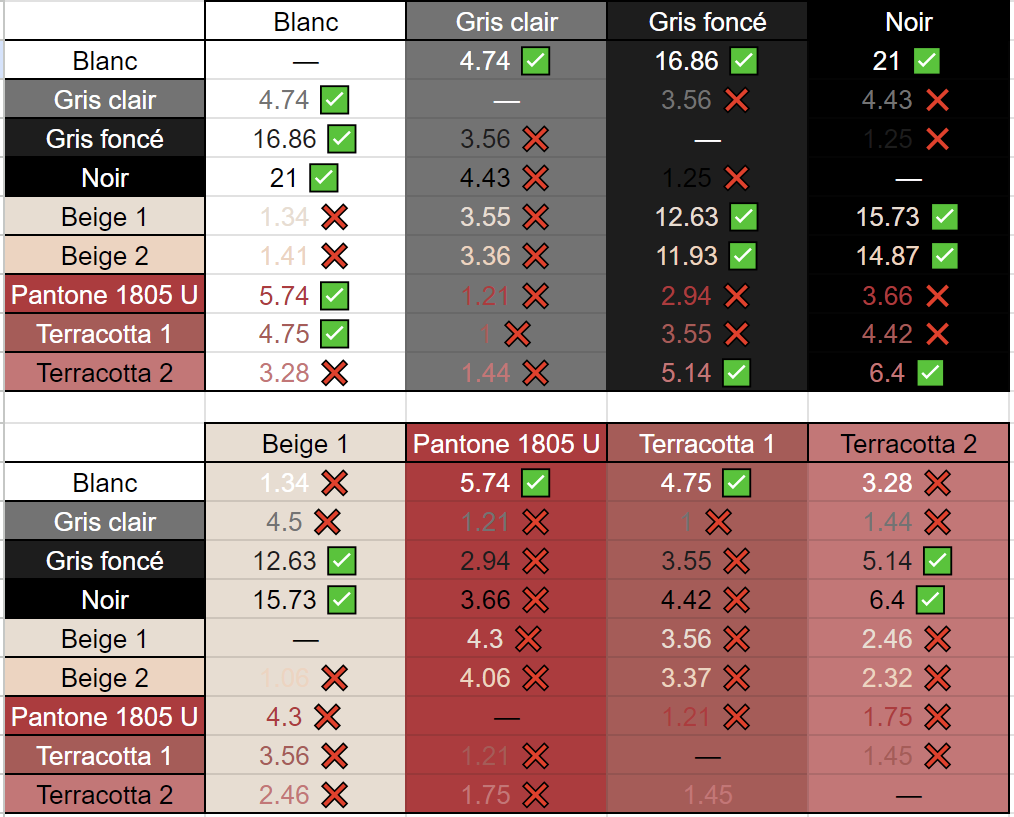Click the dash cell in the Blanc column
This screenshot has width=1014, height=817.
(305, 61)
